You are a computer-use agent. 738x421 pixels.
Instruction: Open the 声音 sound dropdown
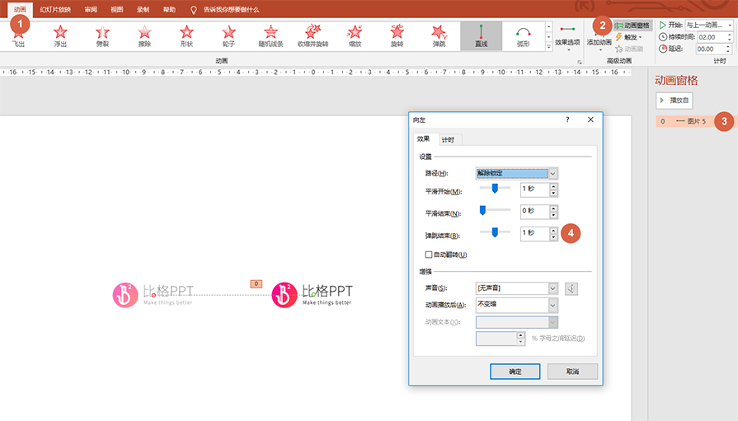click(x=552, y=288)
